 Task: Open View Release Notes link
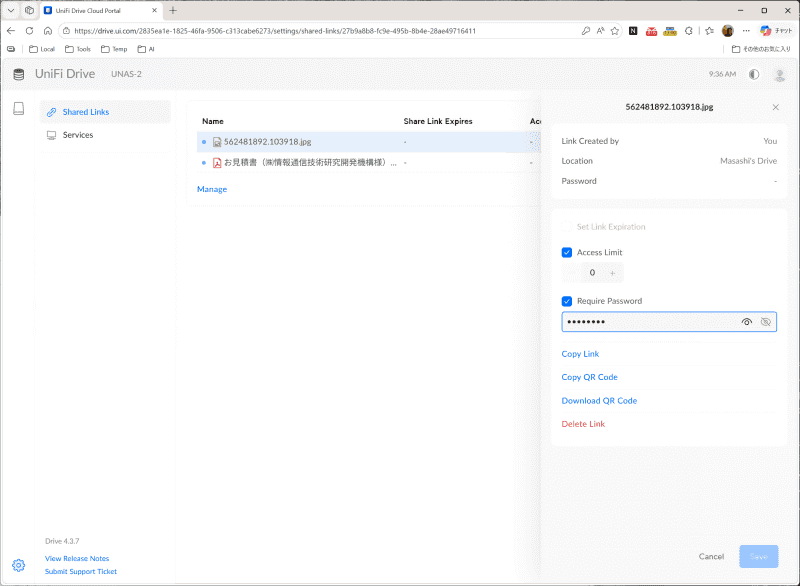pyautogui.click(x=77, y=559)
